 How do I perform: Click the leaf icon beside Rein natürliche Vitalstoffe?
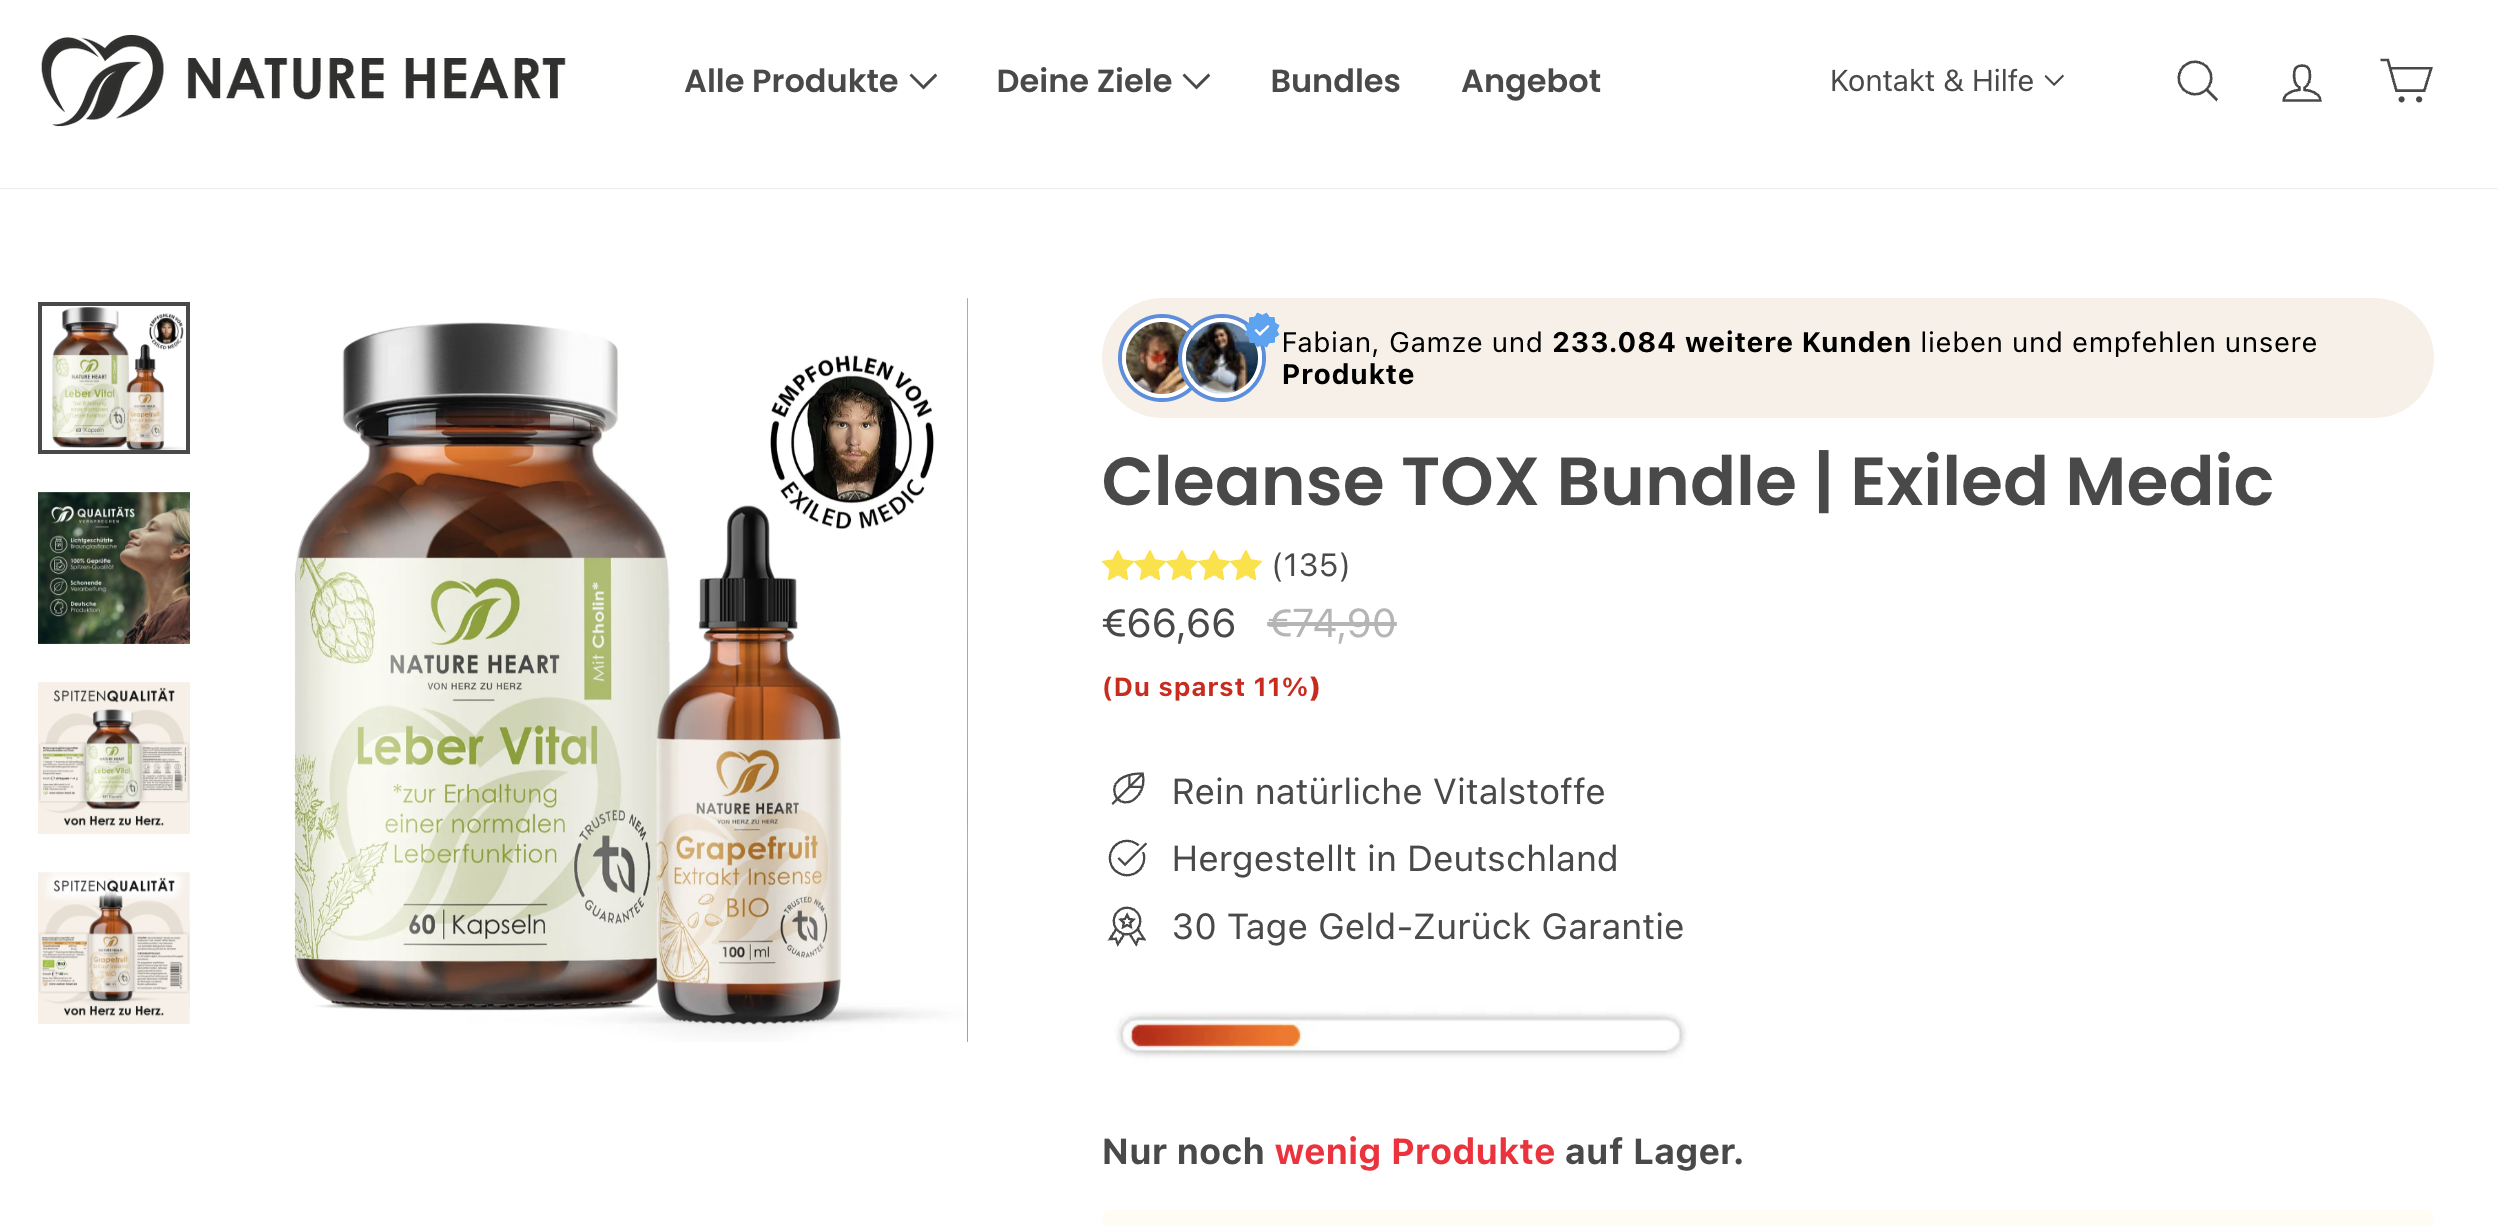[x=1128, y=790]
